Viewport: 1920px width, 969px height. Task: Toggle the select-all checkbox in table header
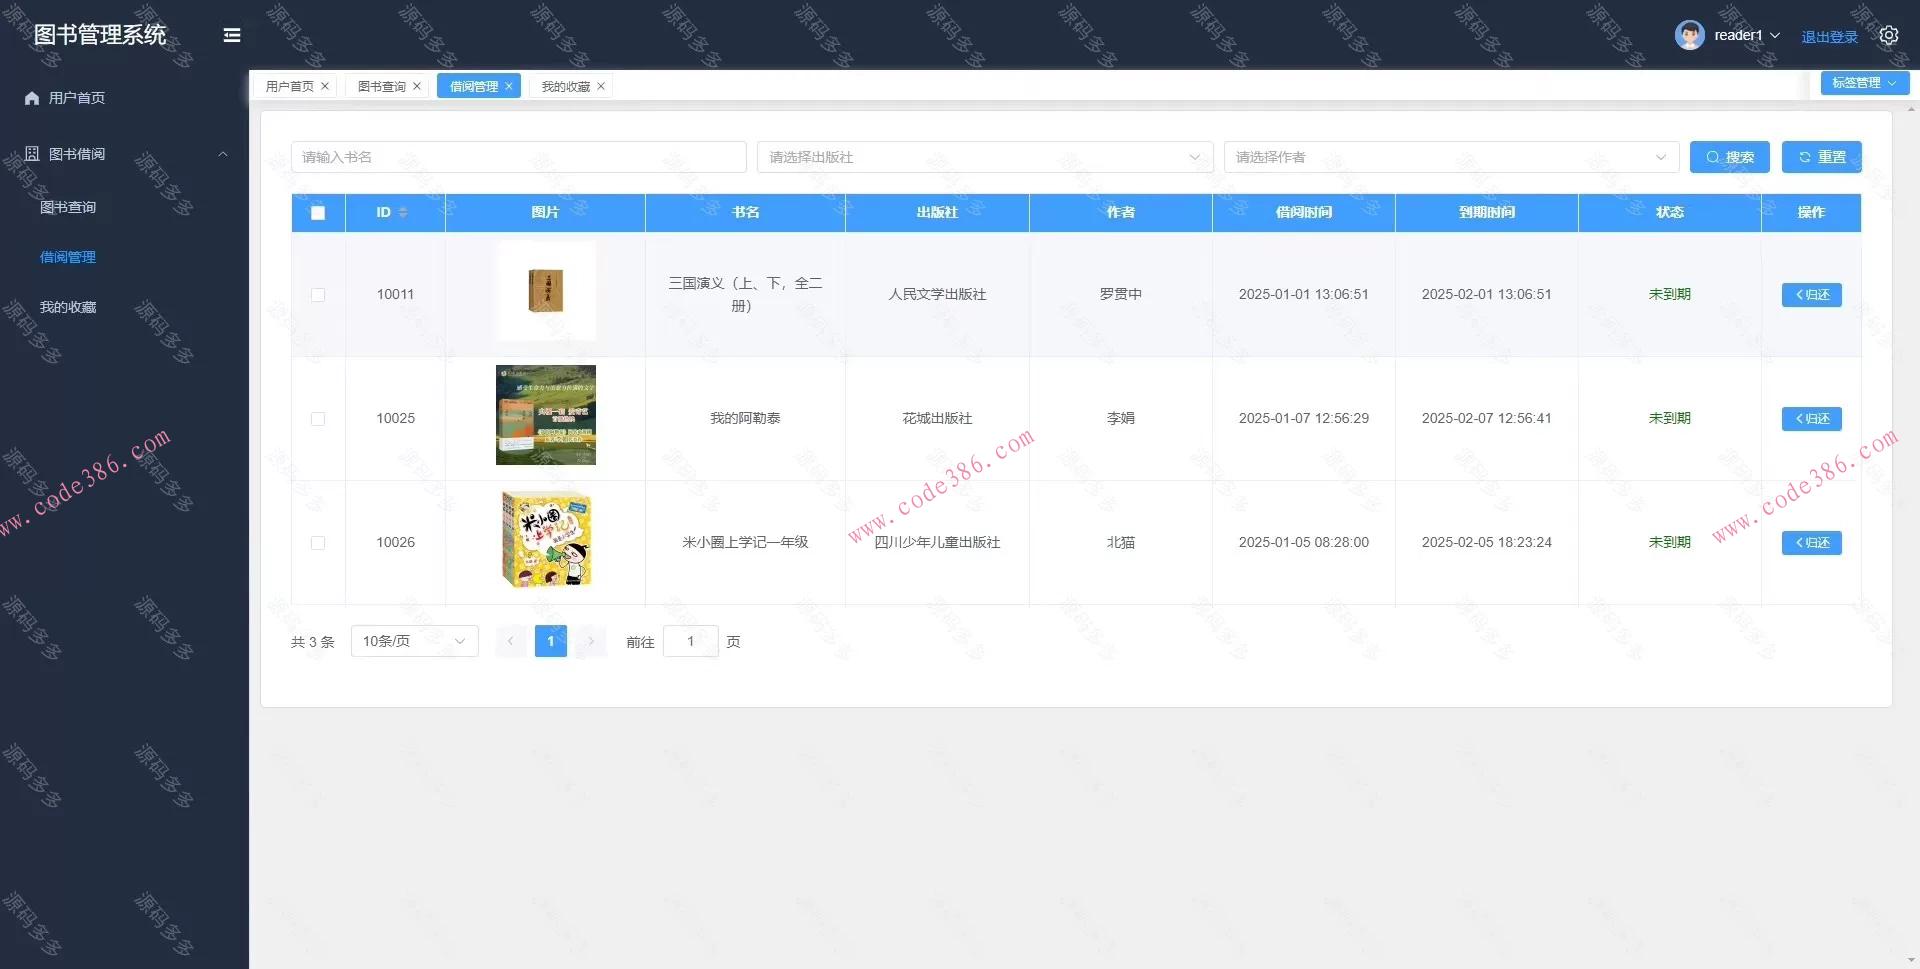point(318,212)
